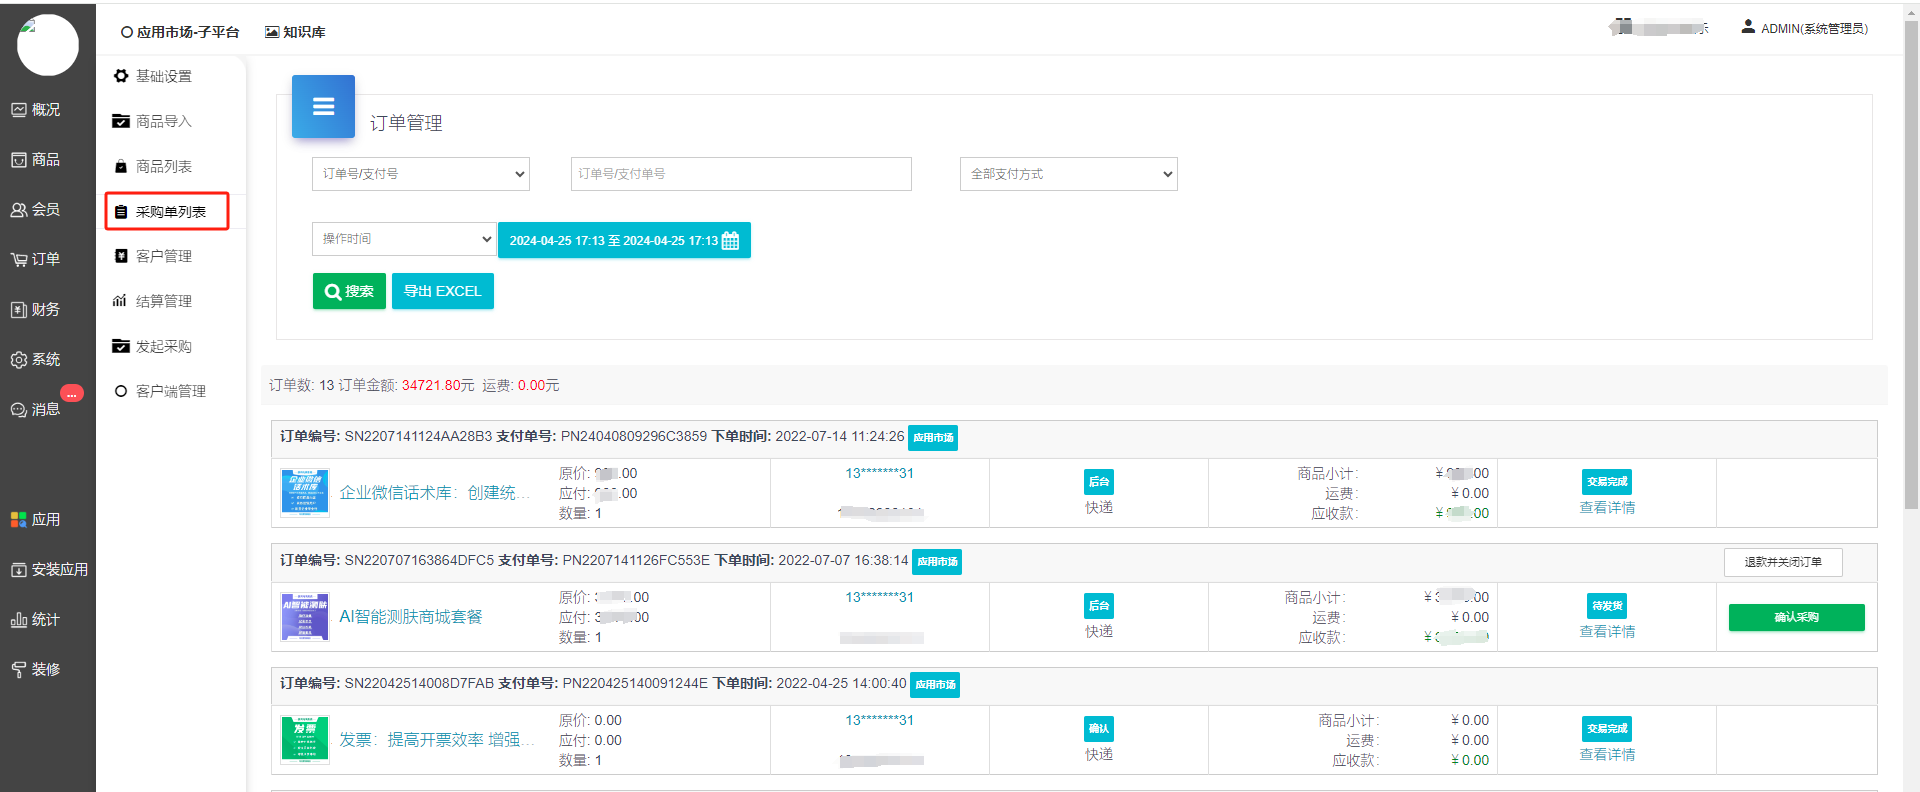Open 财务 finance section

click(x=36, y=310)
